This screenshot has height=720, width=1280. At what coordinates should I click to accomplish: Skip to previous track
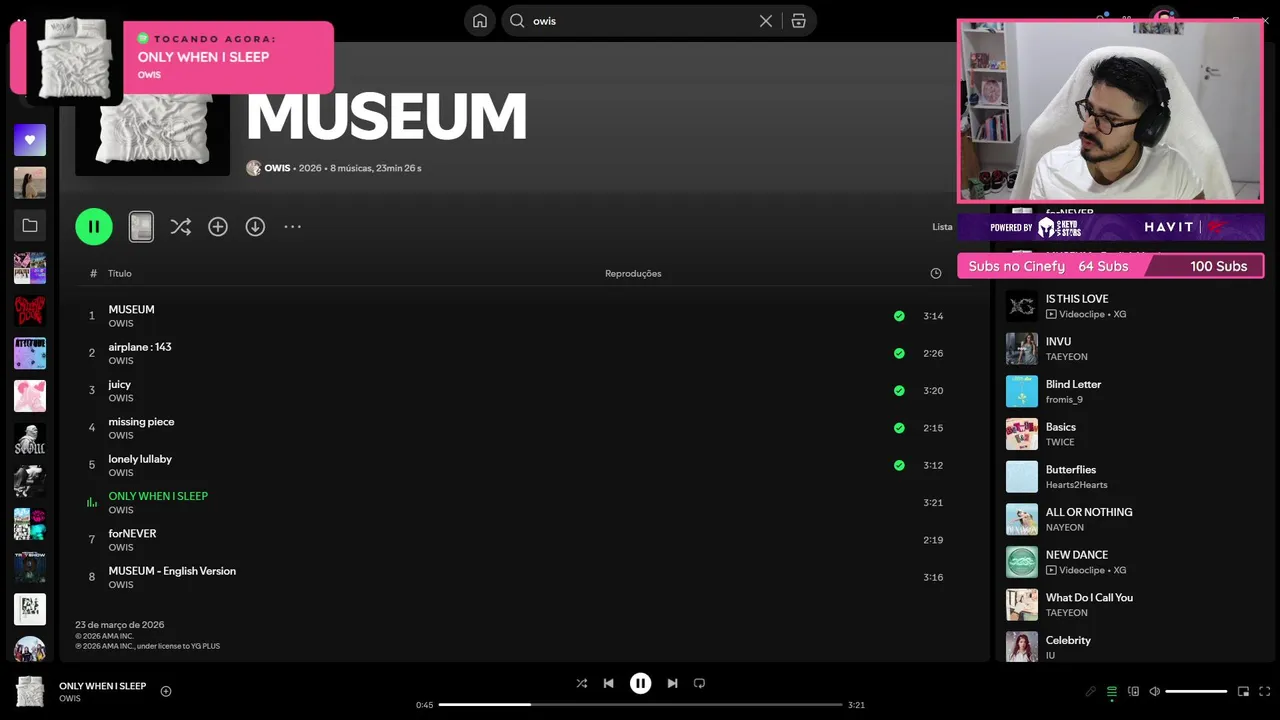(x=608, y=683)
